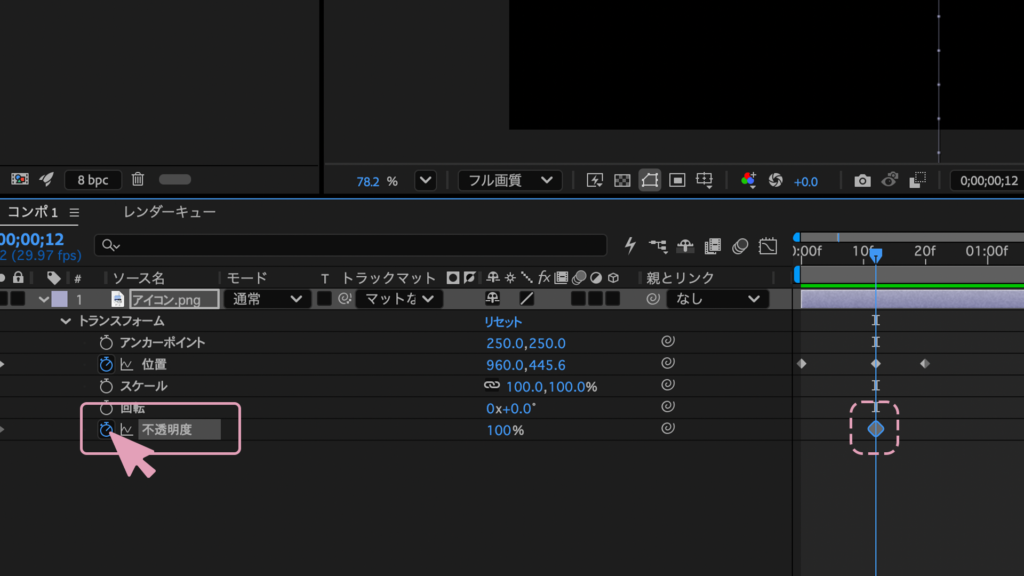
Task: Toggle the region of interest icon
Action: (x=677, y=180)
